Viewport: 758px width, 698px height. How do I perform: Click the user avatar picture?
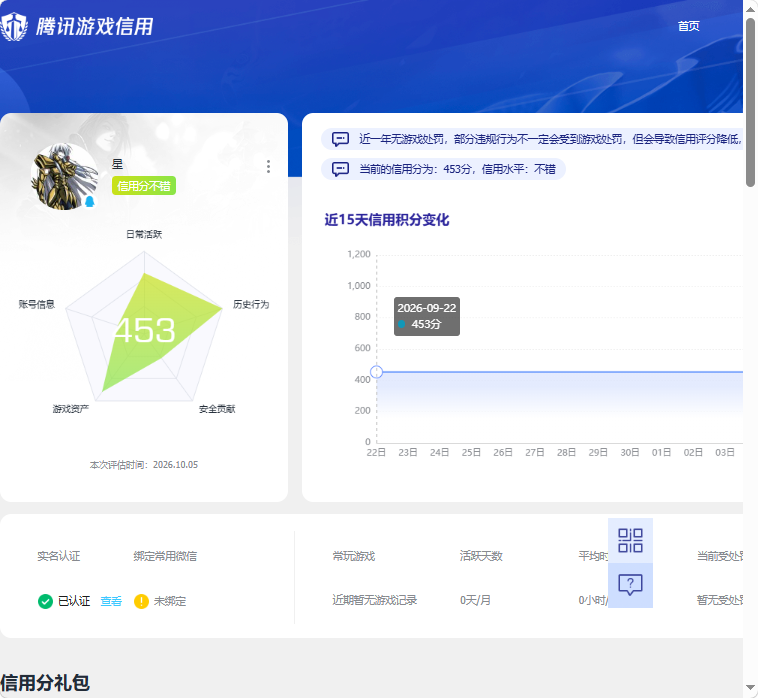(x=64, y=176)
